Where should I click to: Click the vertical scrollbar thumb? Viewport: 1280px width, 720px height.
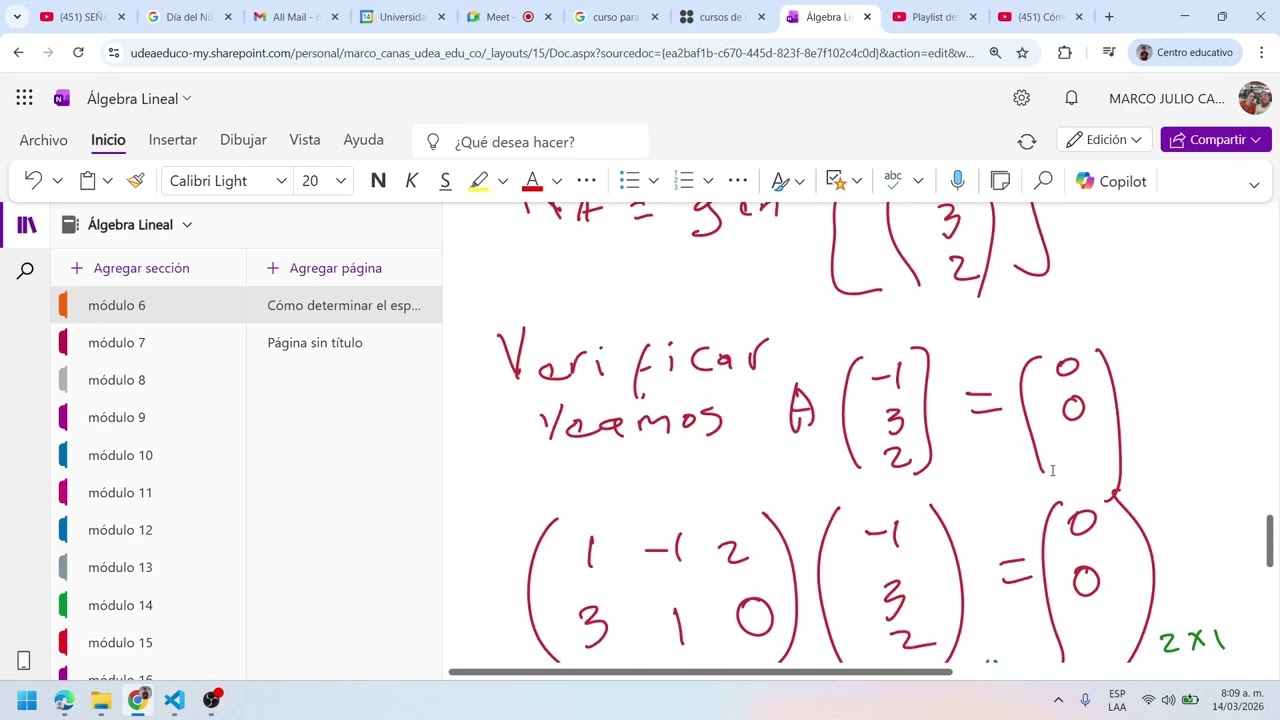click(x=1270, y=541)
